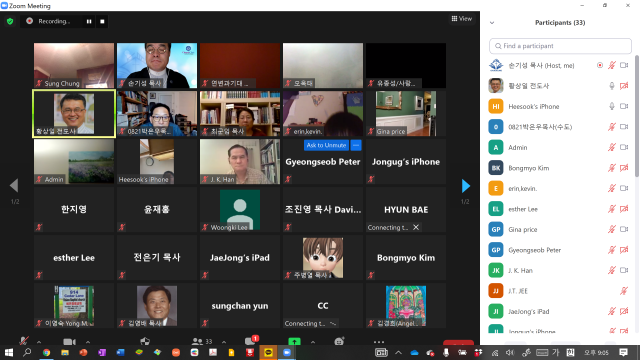
Task: Click Ask to Unmute on Gyeongseob Peter
Action: 326,145
